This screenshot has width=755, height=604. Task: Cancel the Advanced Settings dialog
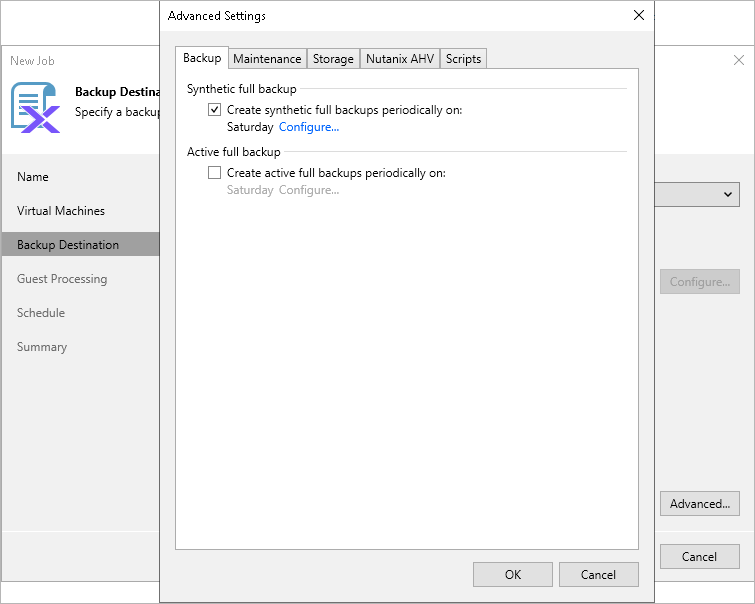click(598, 574)
